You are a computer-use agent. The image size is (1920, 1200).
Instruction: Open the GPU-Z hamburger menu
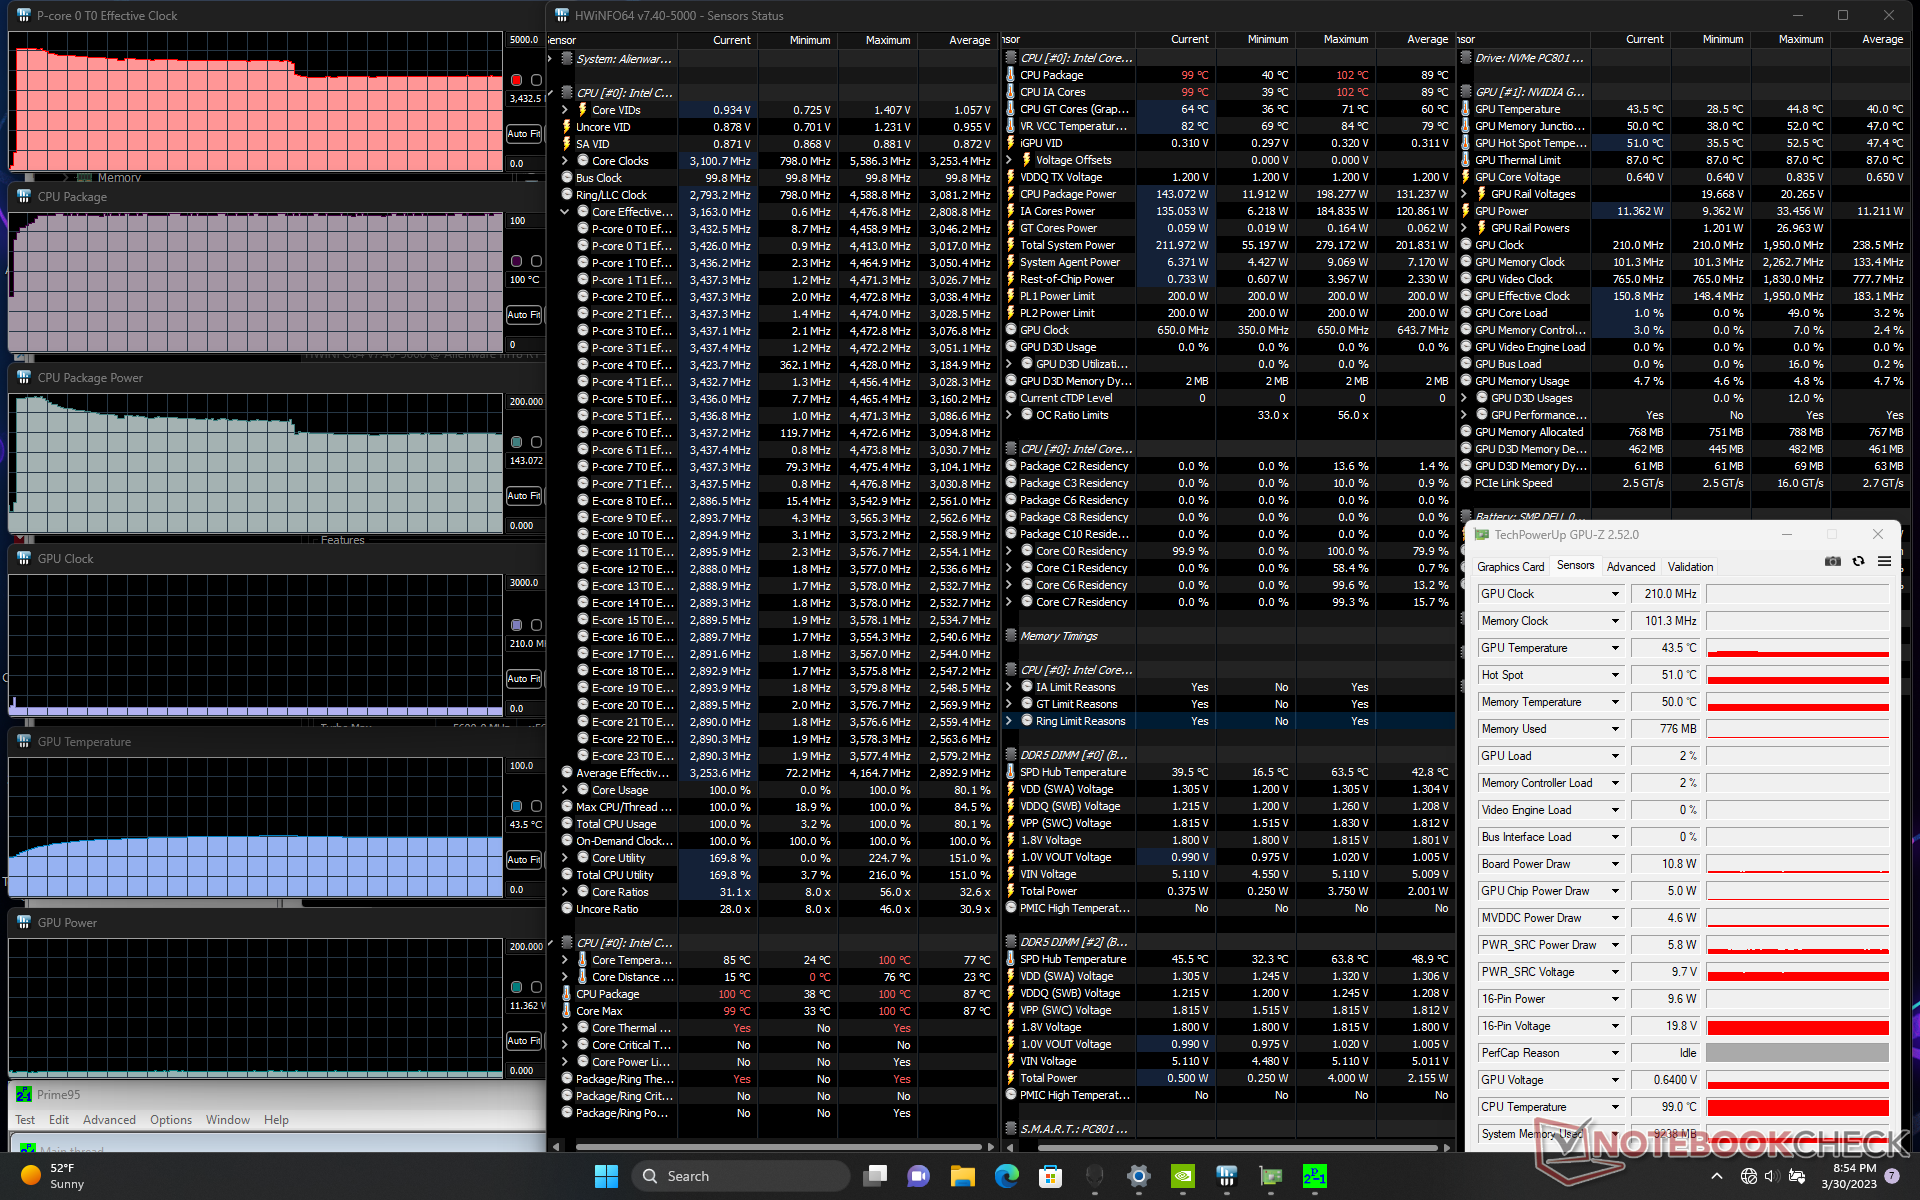(1884, 561)
